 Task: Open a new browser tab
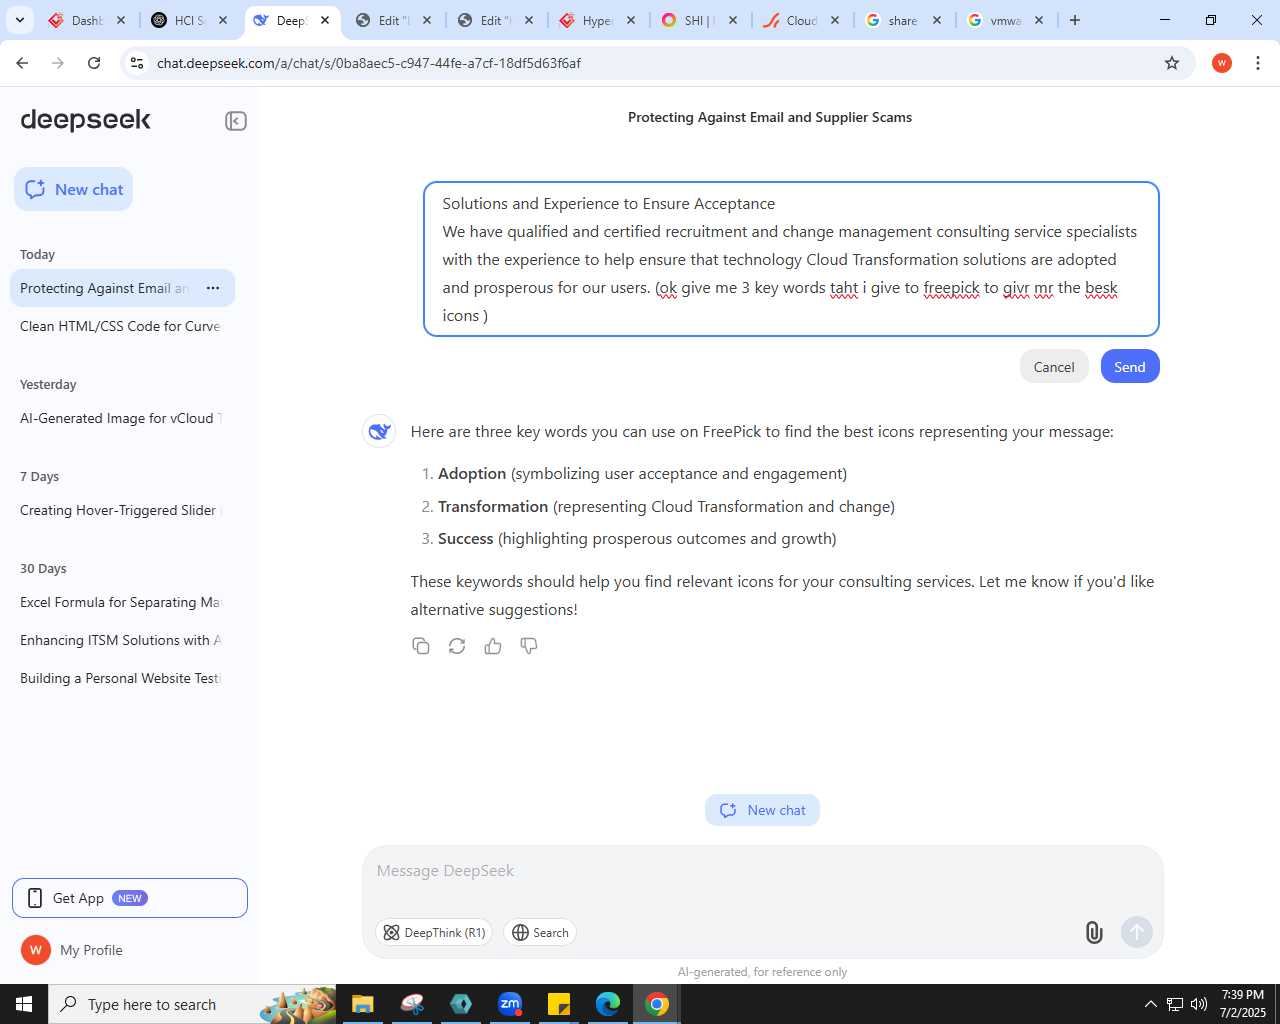1075,20
